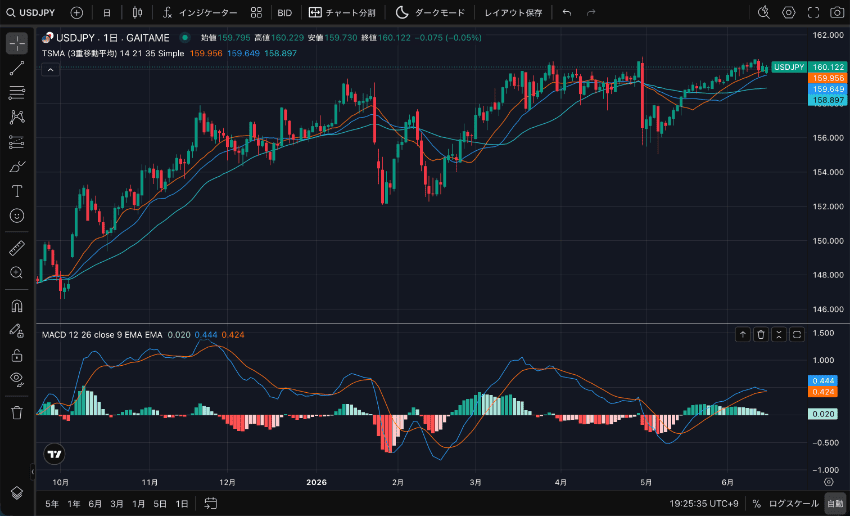Screen dimensions: 850x516
Task: Open timezone menu at 19:25:35 UTC+9
Action: [704, 504]
